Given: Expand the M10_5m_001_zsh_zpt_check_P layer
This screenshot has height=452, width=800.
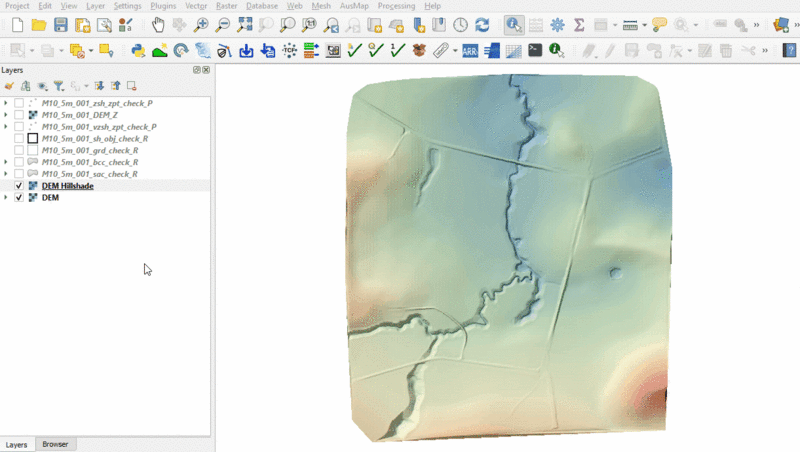Looking at the screenshot, I should click(x=6, y=103).
